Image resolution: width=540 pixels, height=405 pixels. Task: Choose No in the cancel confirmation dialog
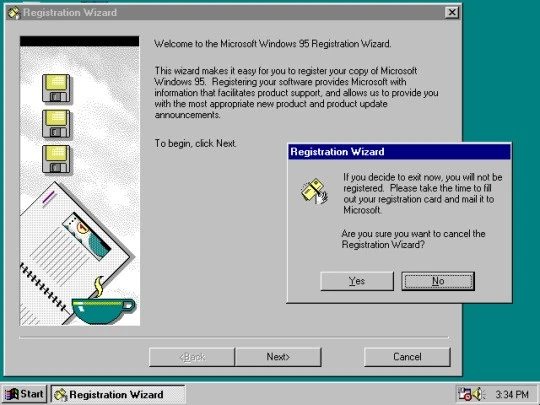pos(438,281)
